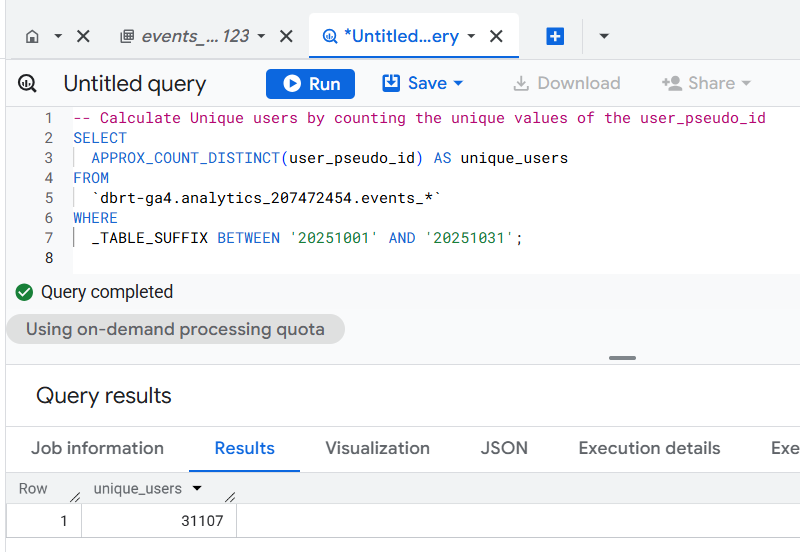The image size is (800, 552).
Task: Close the home tab
Action: point(83,37)
